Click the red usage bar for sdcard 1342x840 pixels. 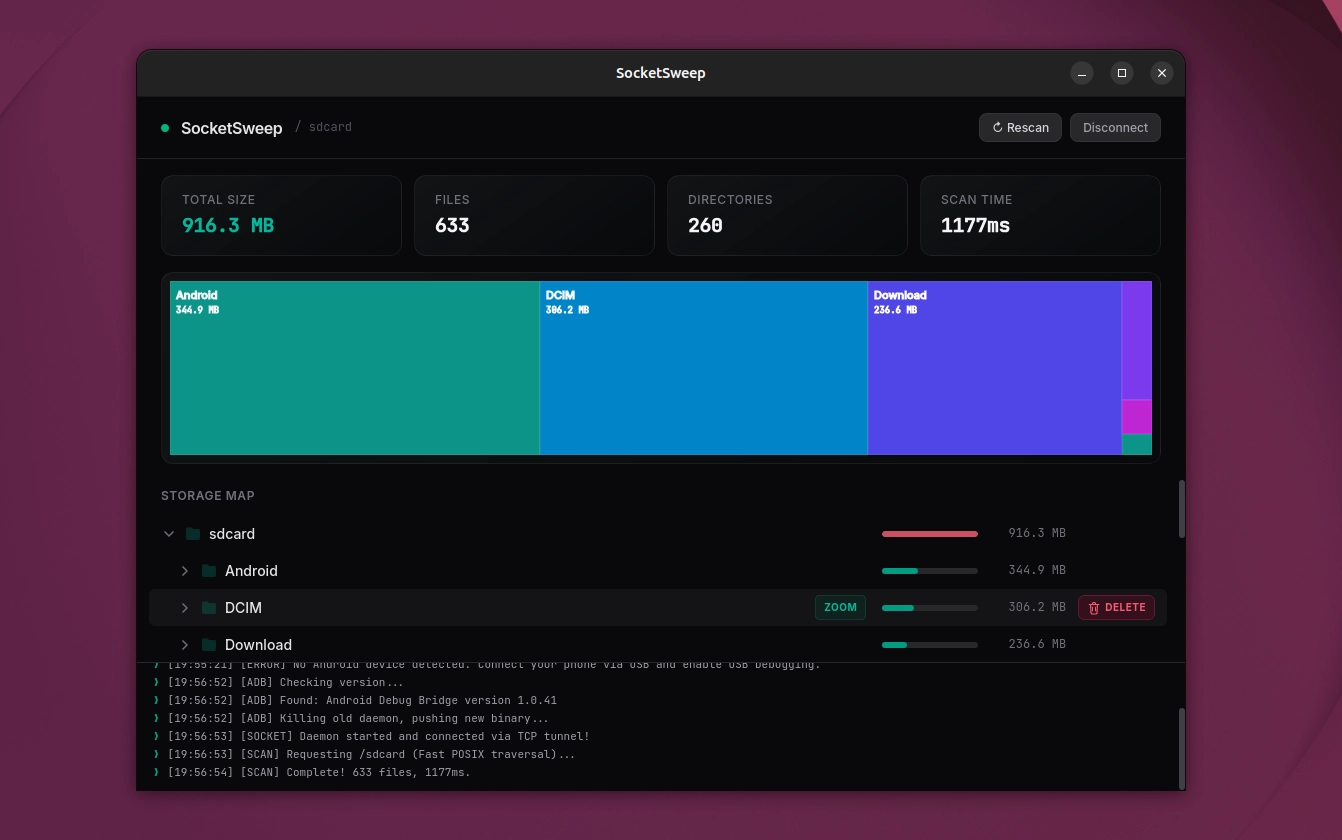[x=930, y=534]
